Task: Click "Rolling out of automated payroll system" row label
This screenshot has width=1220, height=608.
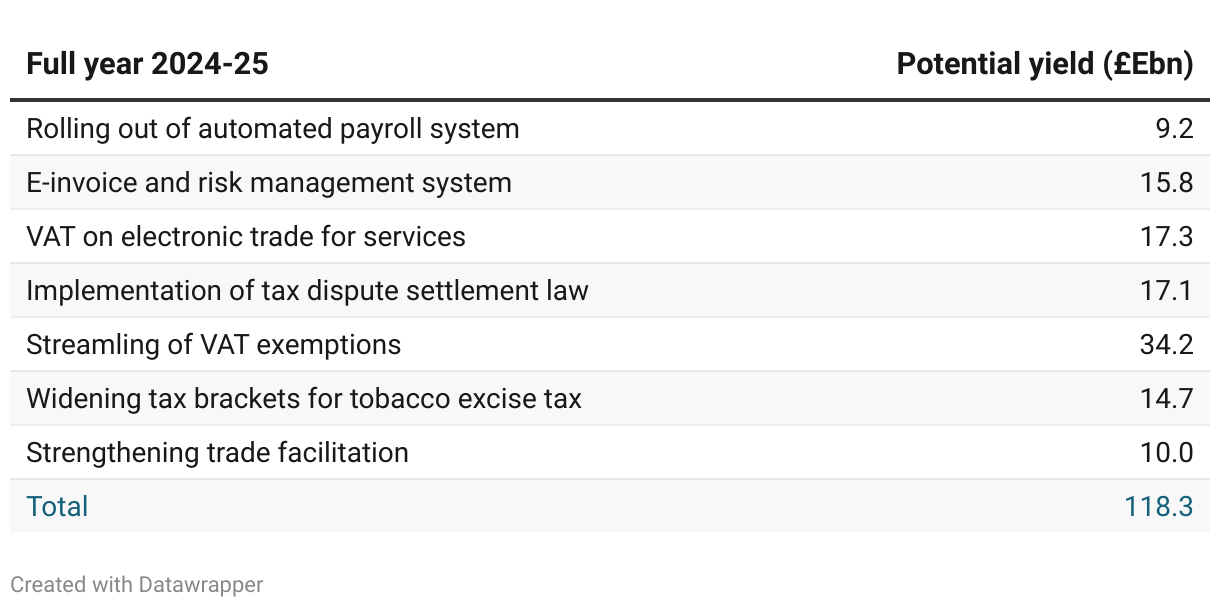Action: click(272, 129)
